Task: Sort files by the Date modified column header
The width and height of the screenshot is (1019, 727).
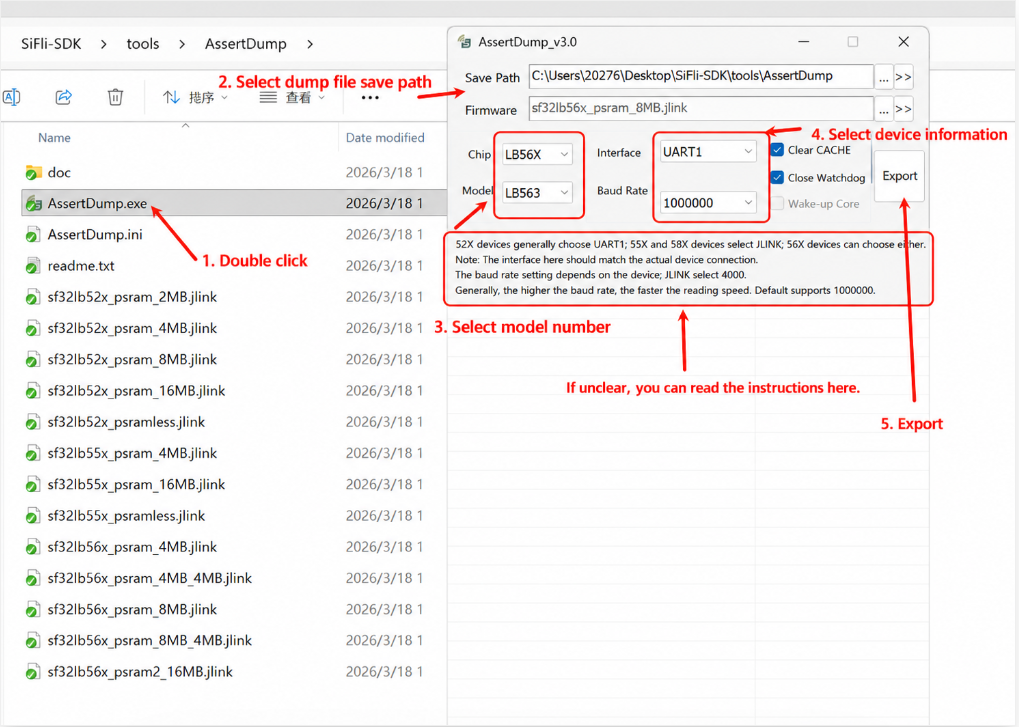Action: 385,138
